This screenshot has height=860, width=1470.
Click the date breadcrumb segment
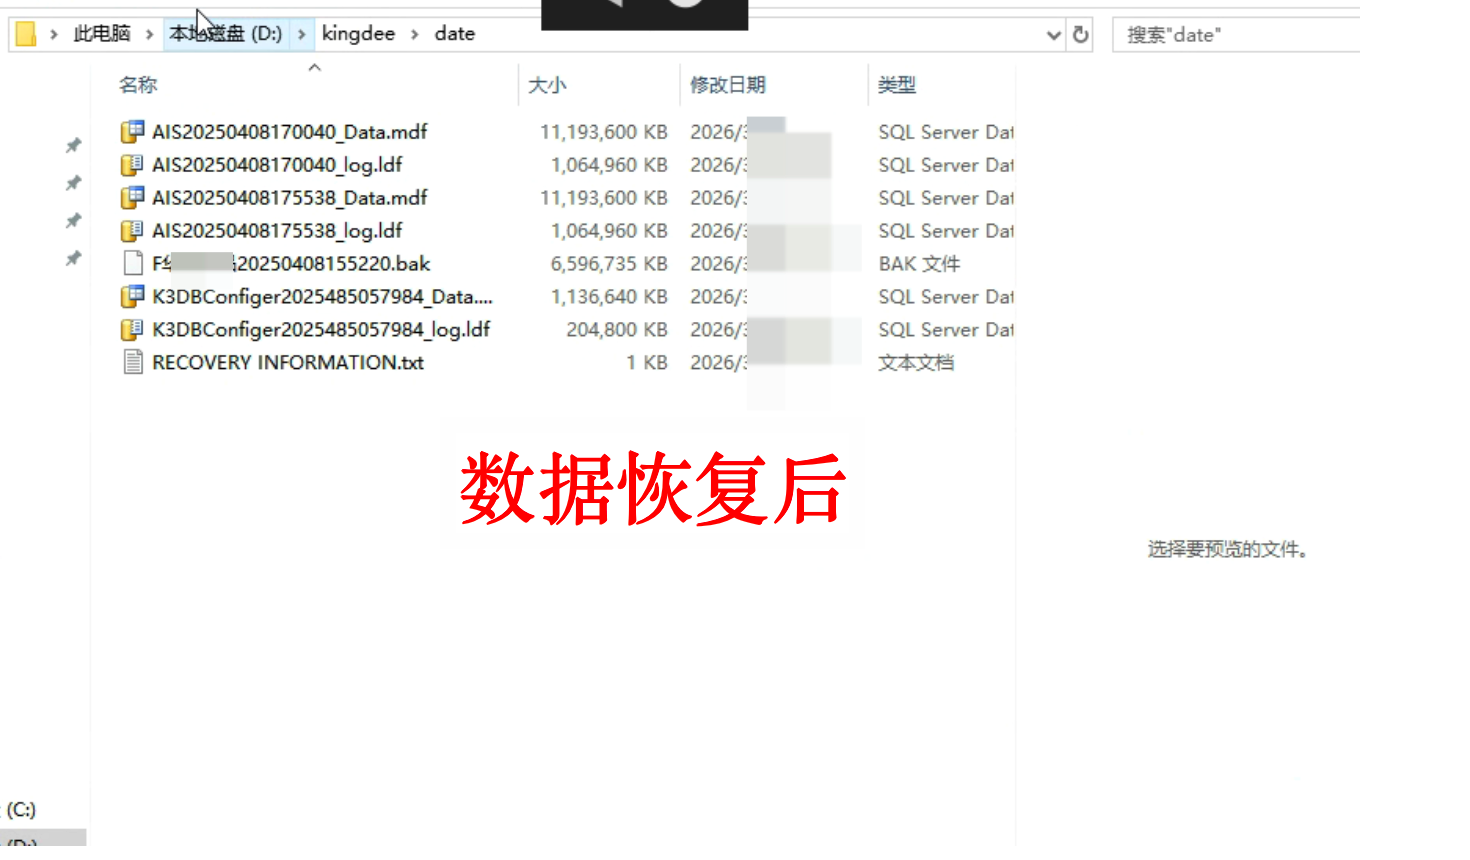click(455, 34)
